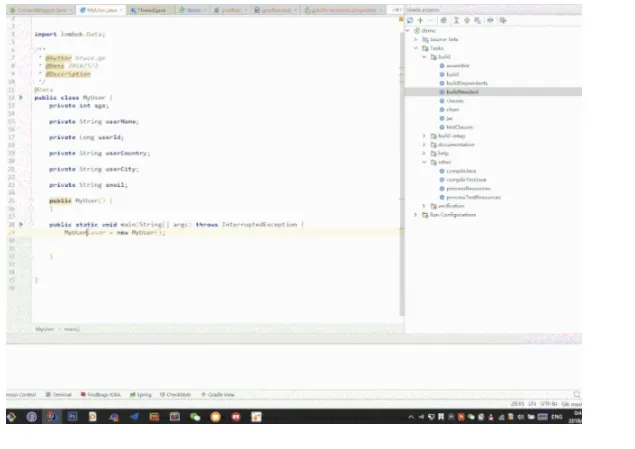Toggle offline mode icon in Gradle toolbar
This screenshot has width=635, height=449.
tap(490, 20)
